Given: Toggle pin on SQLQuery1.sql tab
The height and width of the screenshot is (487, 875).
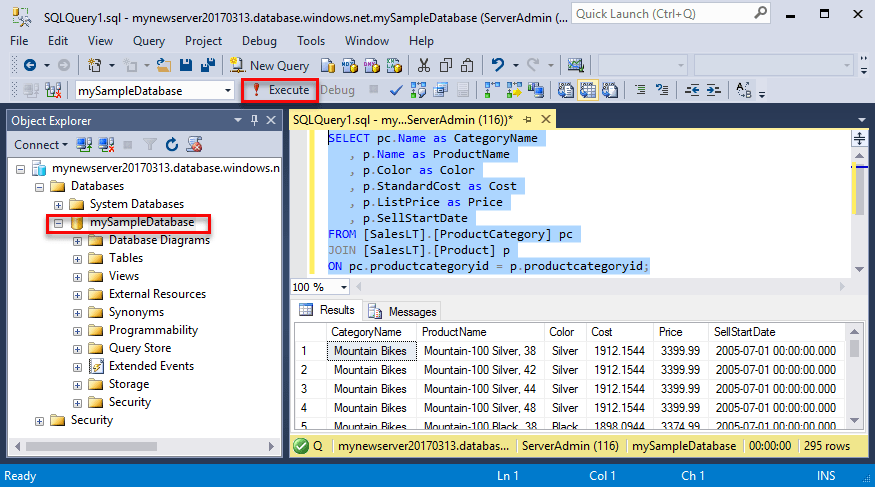Looking at the screenshot, I should 527,119.
